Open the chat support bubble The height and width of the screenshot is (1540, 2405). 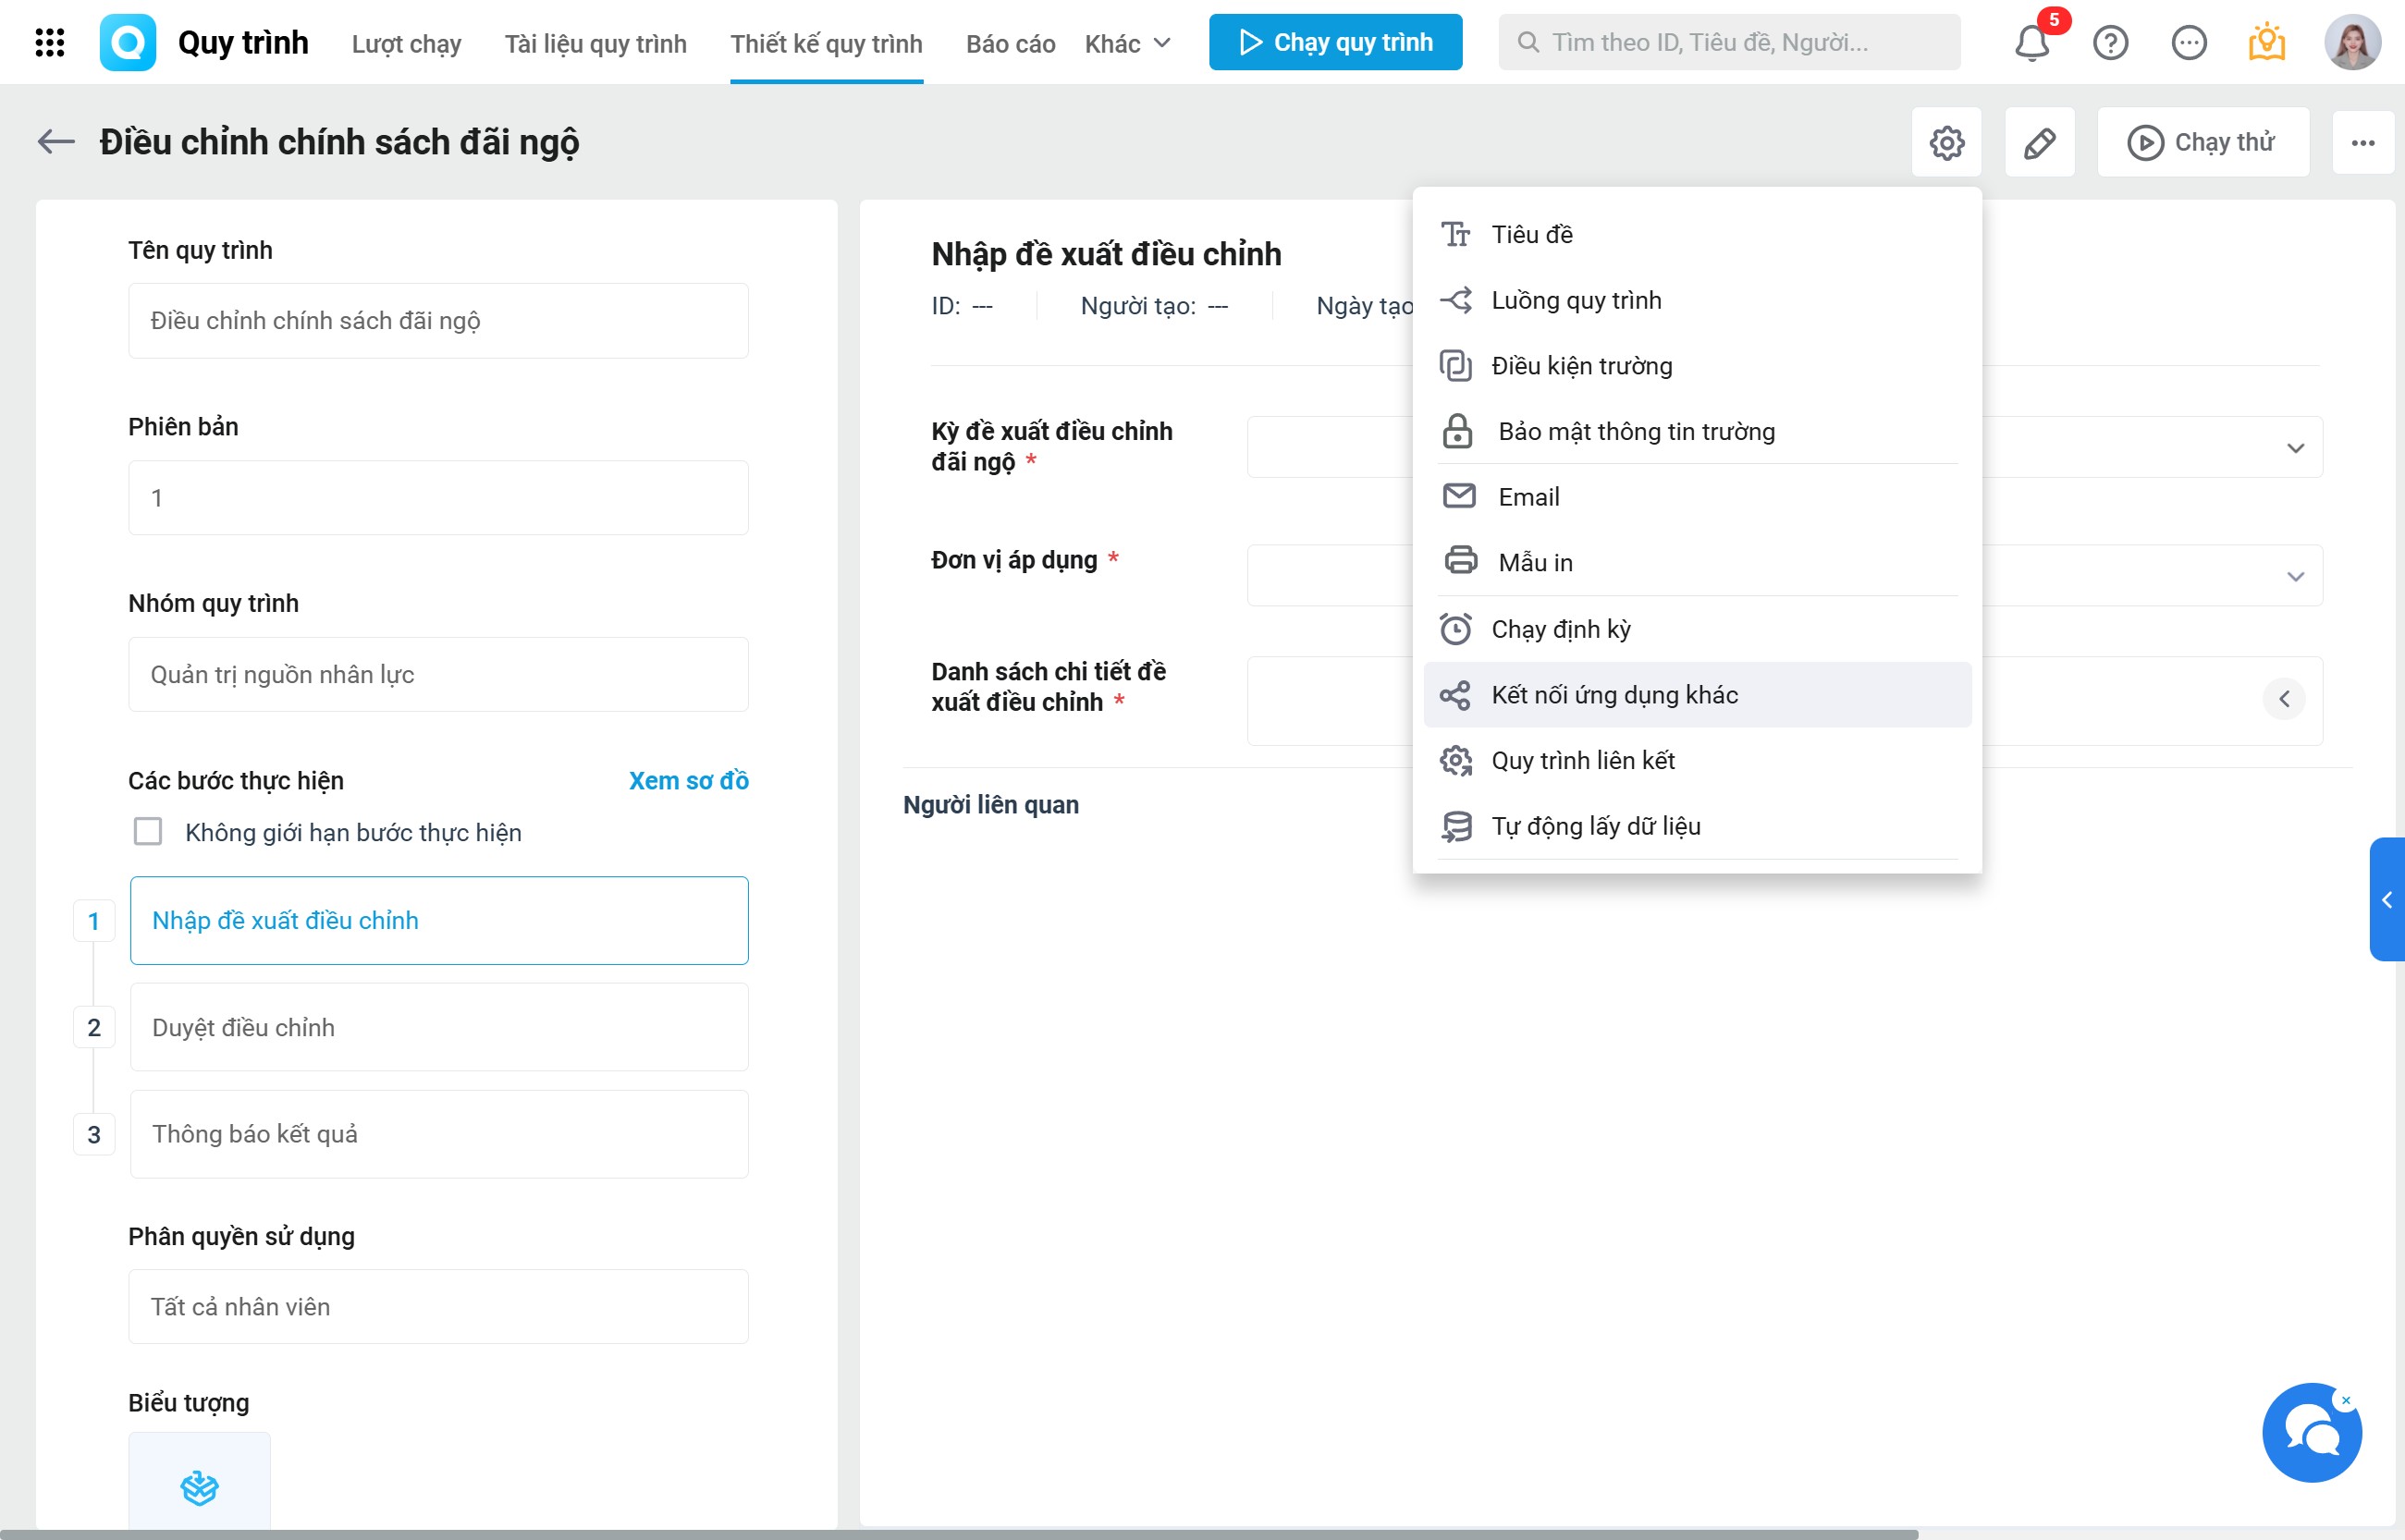coord(2311,1433)
